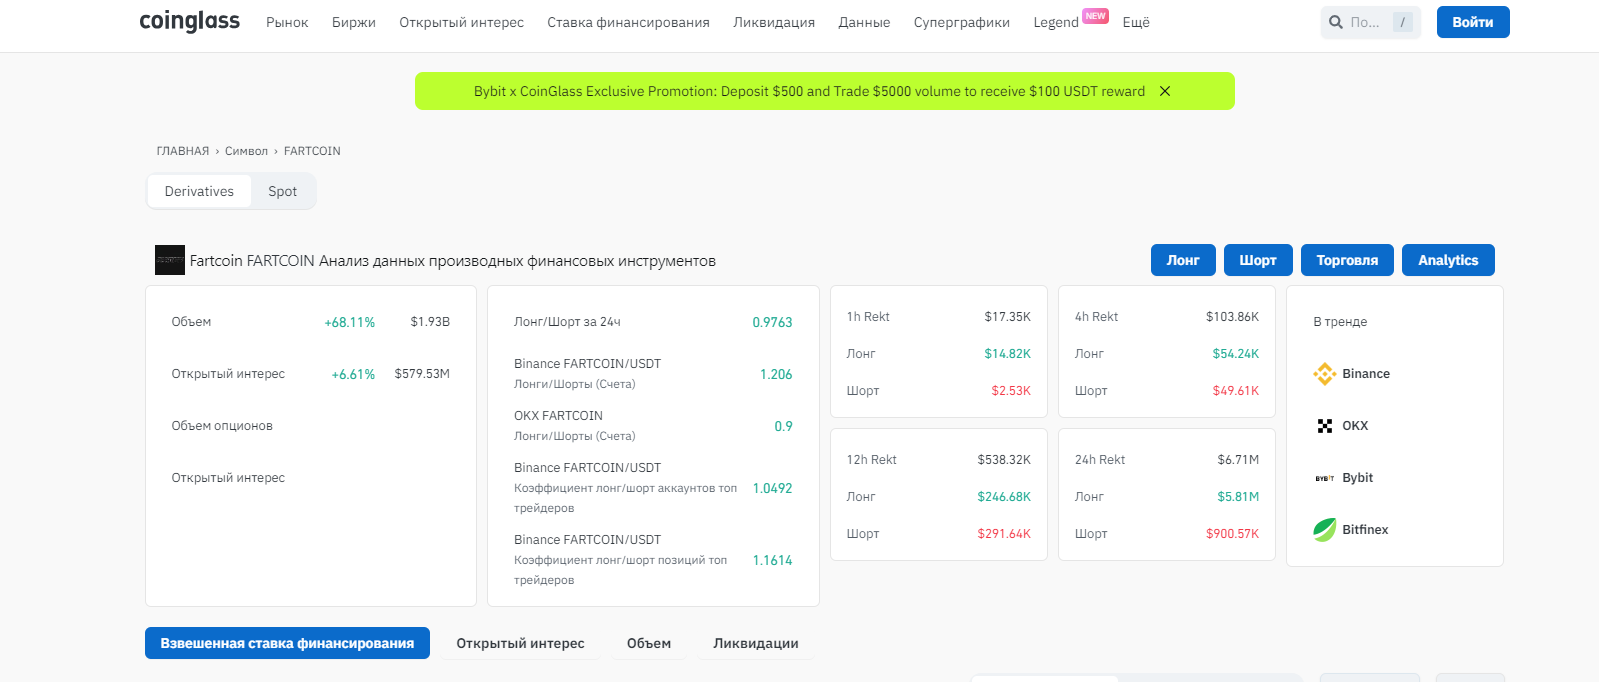Switch to the Ликвидации chart tab

(756, 643)
